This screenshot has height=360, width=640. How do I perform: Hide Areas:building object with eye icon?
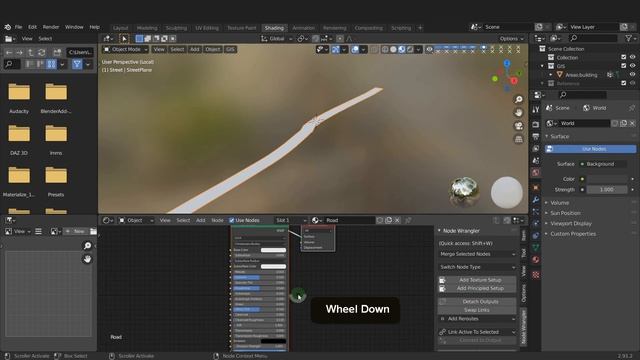(x=632, y=75)
